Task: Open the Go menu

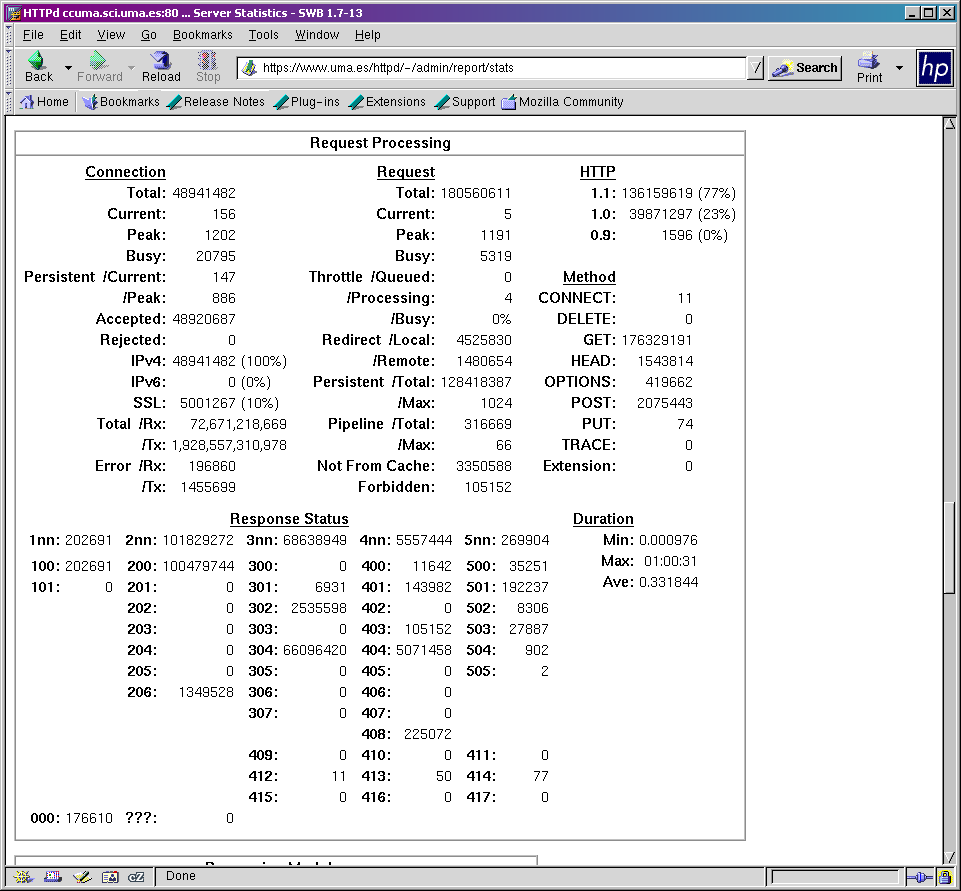Action: (149, 35)
